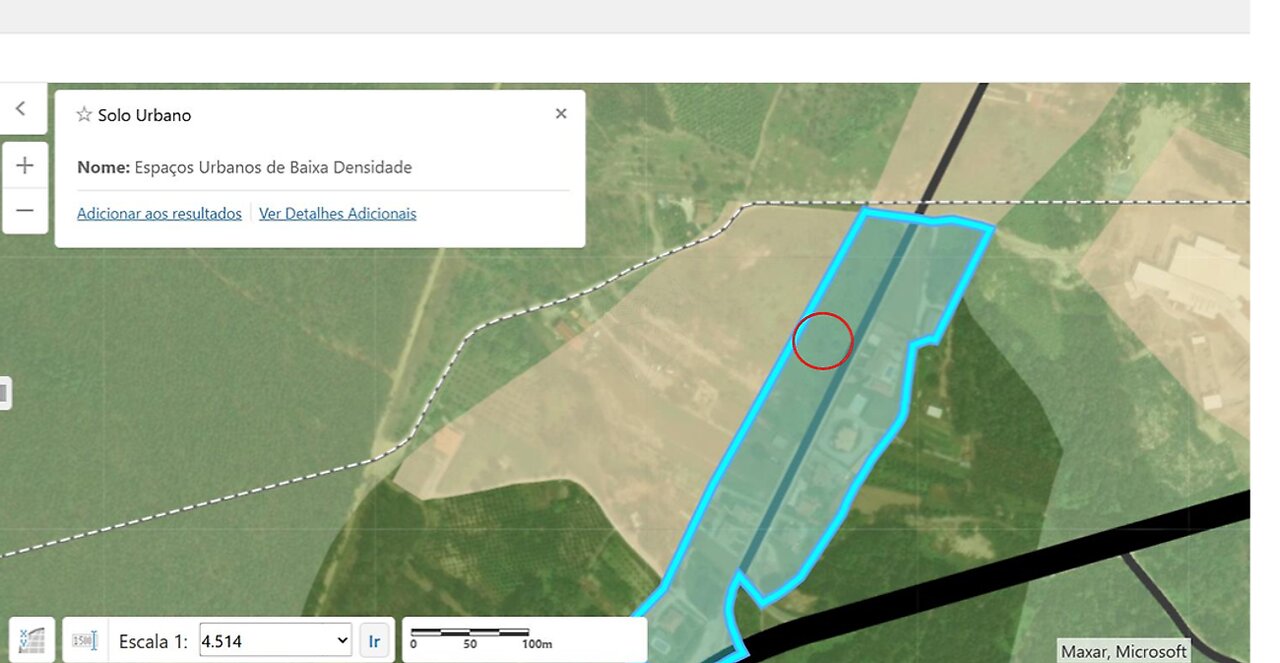Image resolution: width=1280 pixels, height=663 pixels.
Task: Click the Solo Urbano popup title
Action: [x=144, y=115]
